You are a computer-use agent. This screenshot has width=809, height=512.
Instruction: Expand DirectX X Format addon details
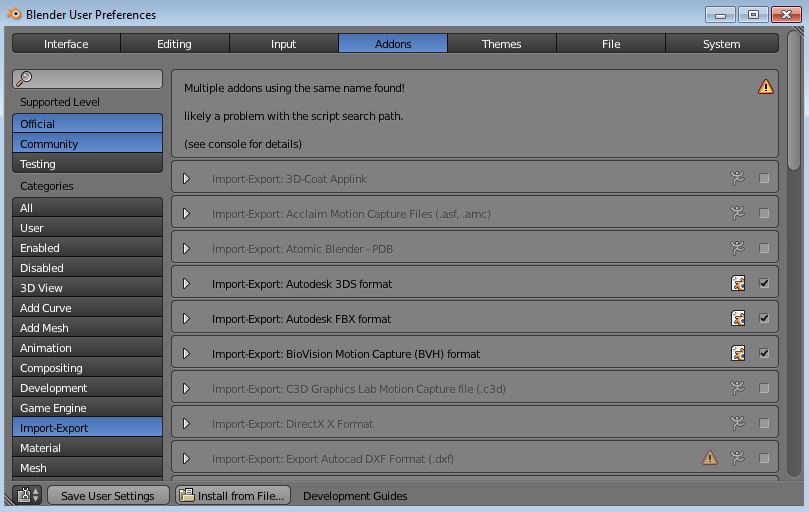pyautogui.click(x=186, y=423)
